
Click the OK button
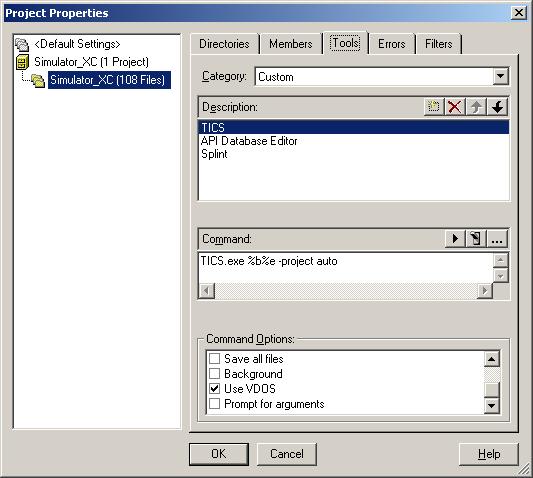pyautogui.click(x=219, y=454)
